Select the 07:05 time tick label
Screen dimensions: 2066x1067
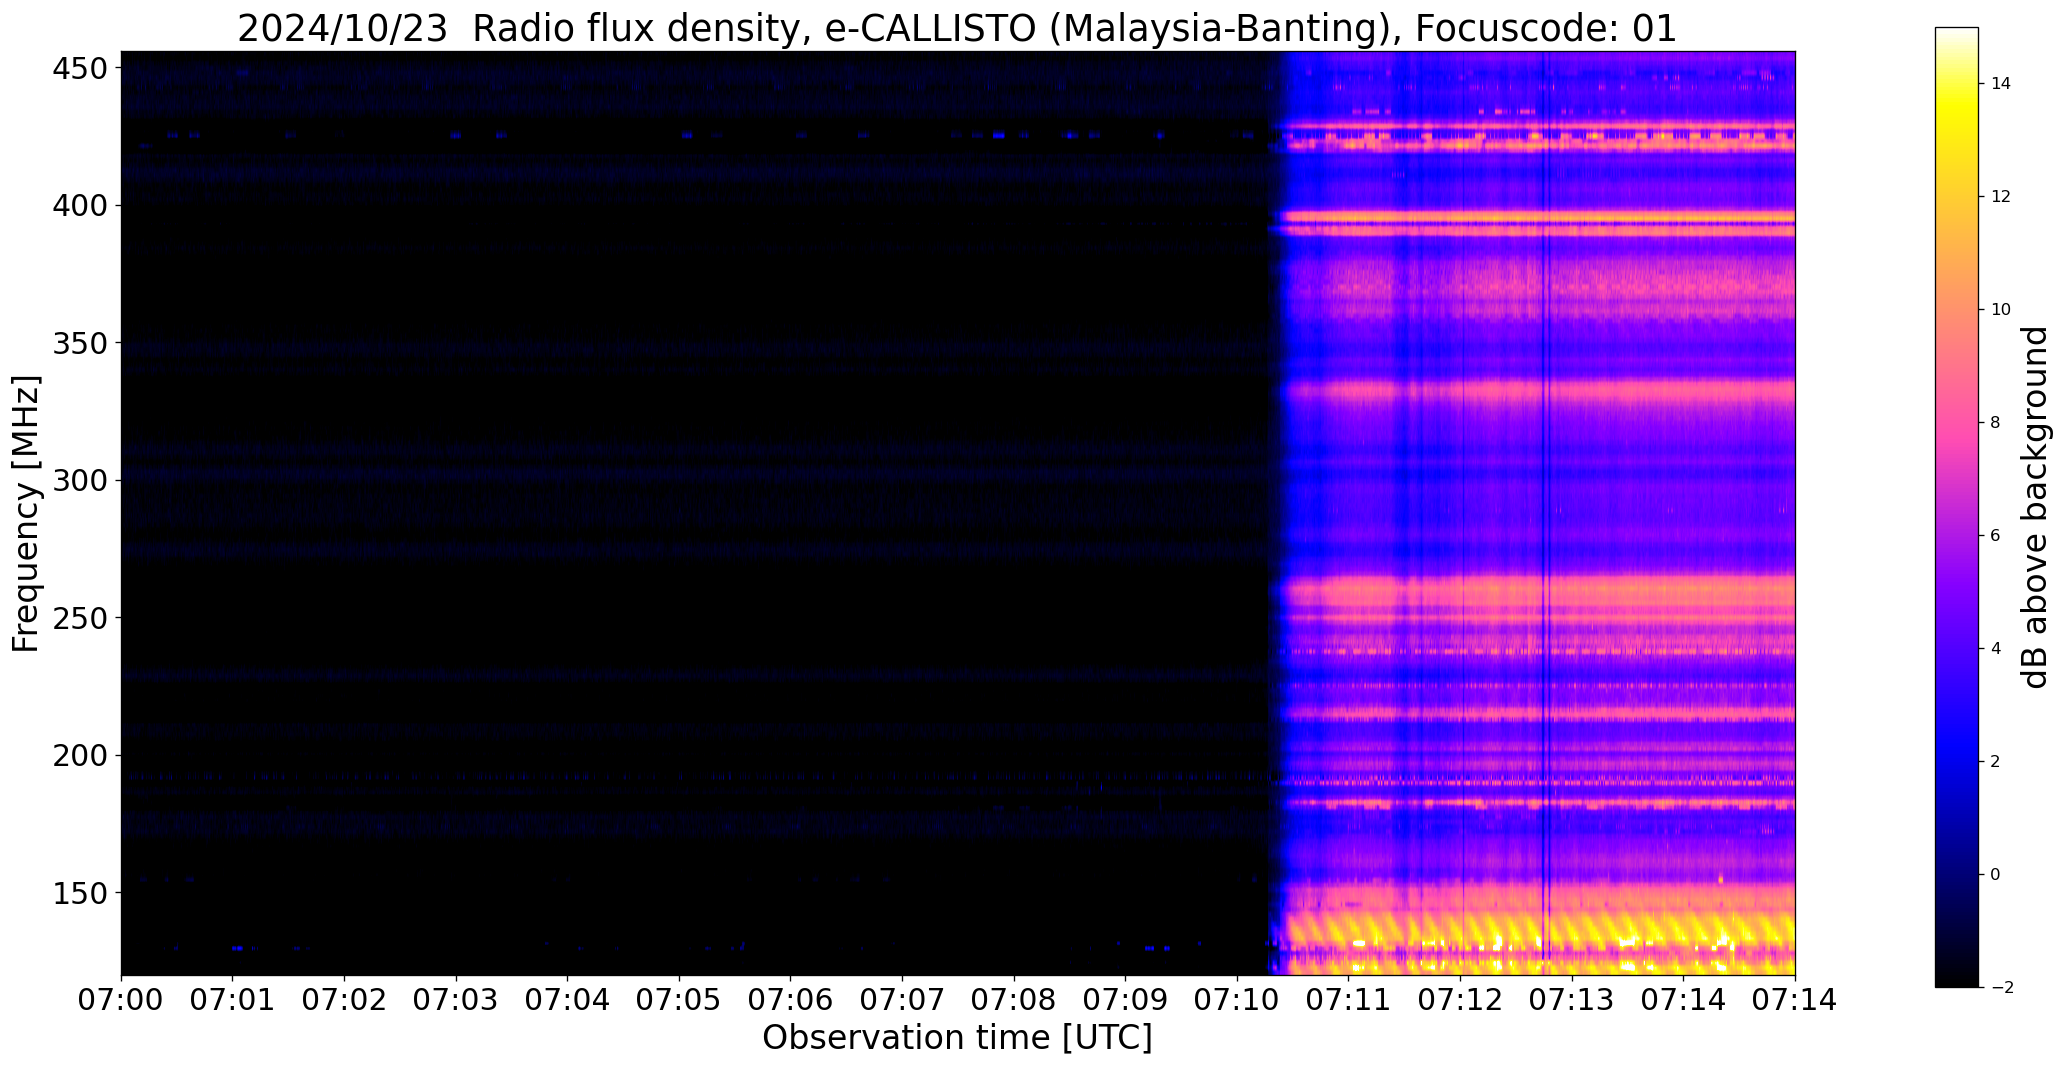coord(680,1000)
